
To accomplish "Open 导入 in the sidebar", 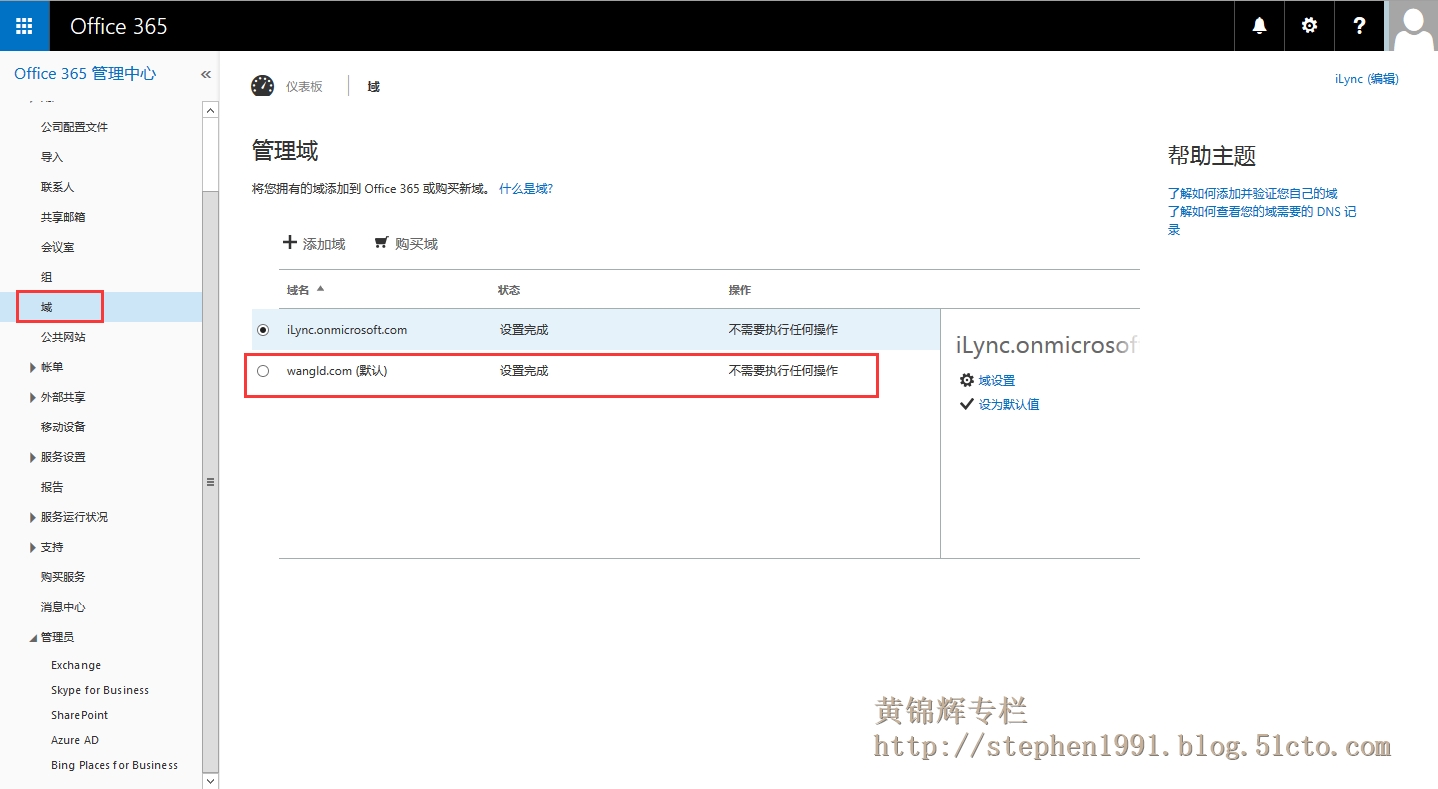I will pyautogui.click(x=52, y=157).
